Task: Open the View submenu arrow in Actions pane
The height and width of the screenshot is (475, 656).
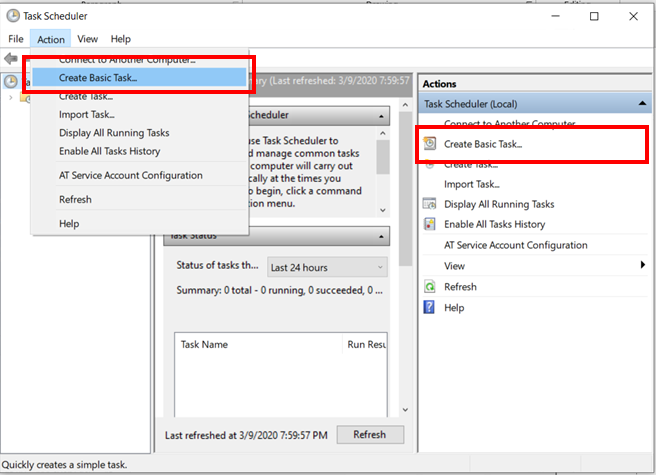Action: [x=643, y=264]
